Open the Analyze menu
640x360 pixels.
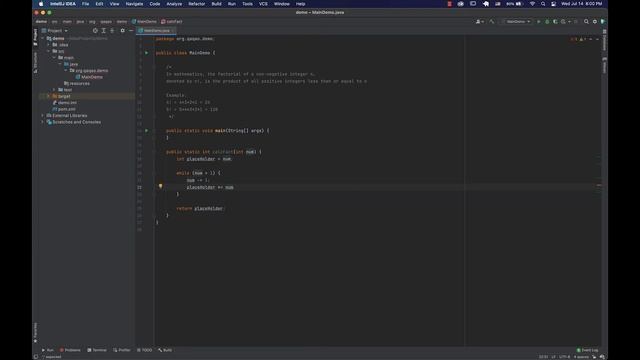[174, 4]
